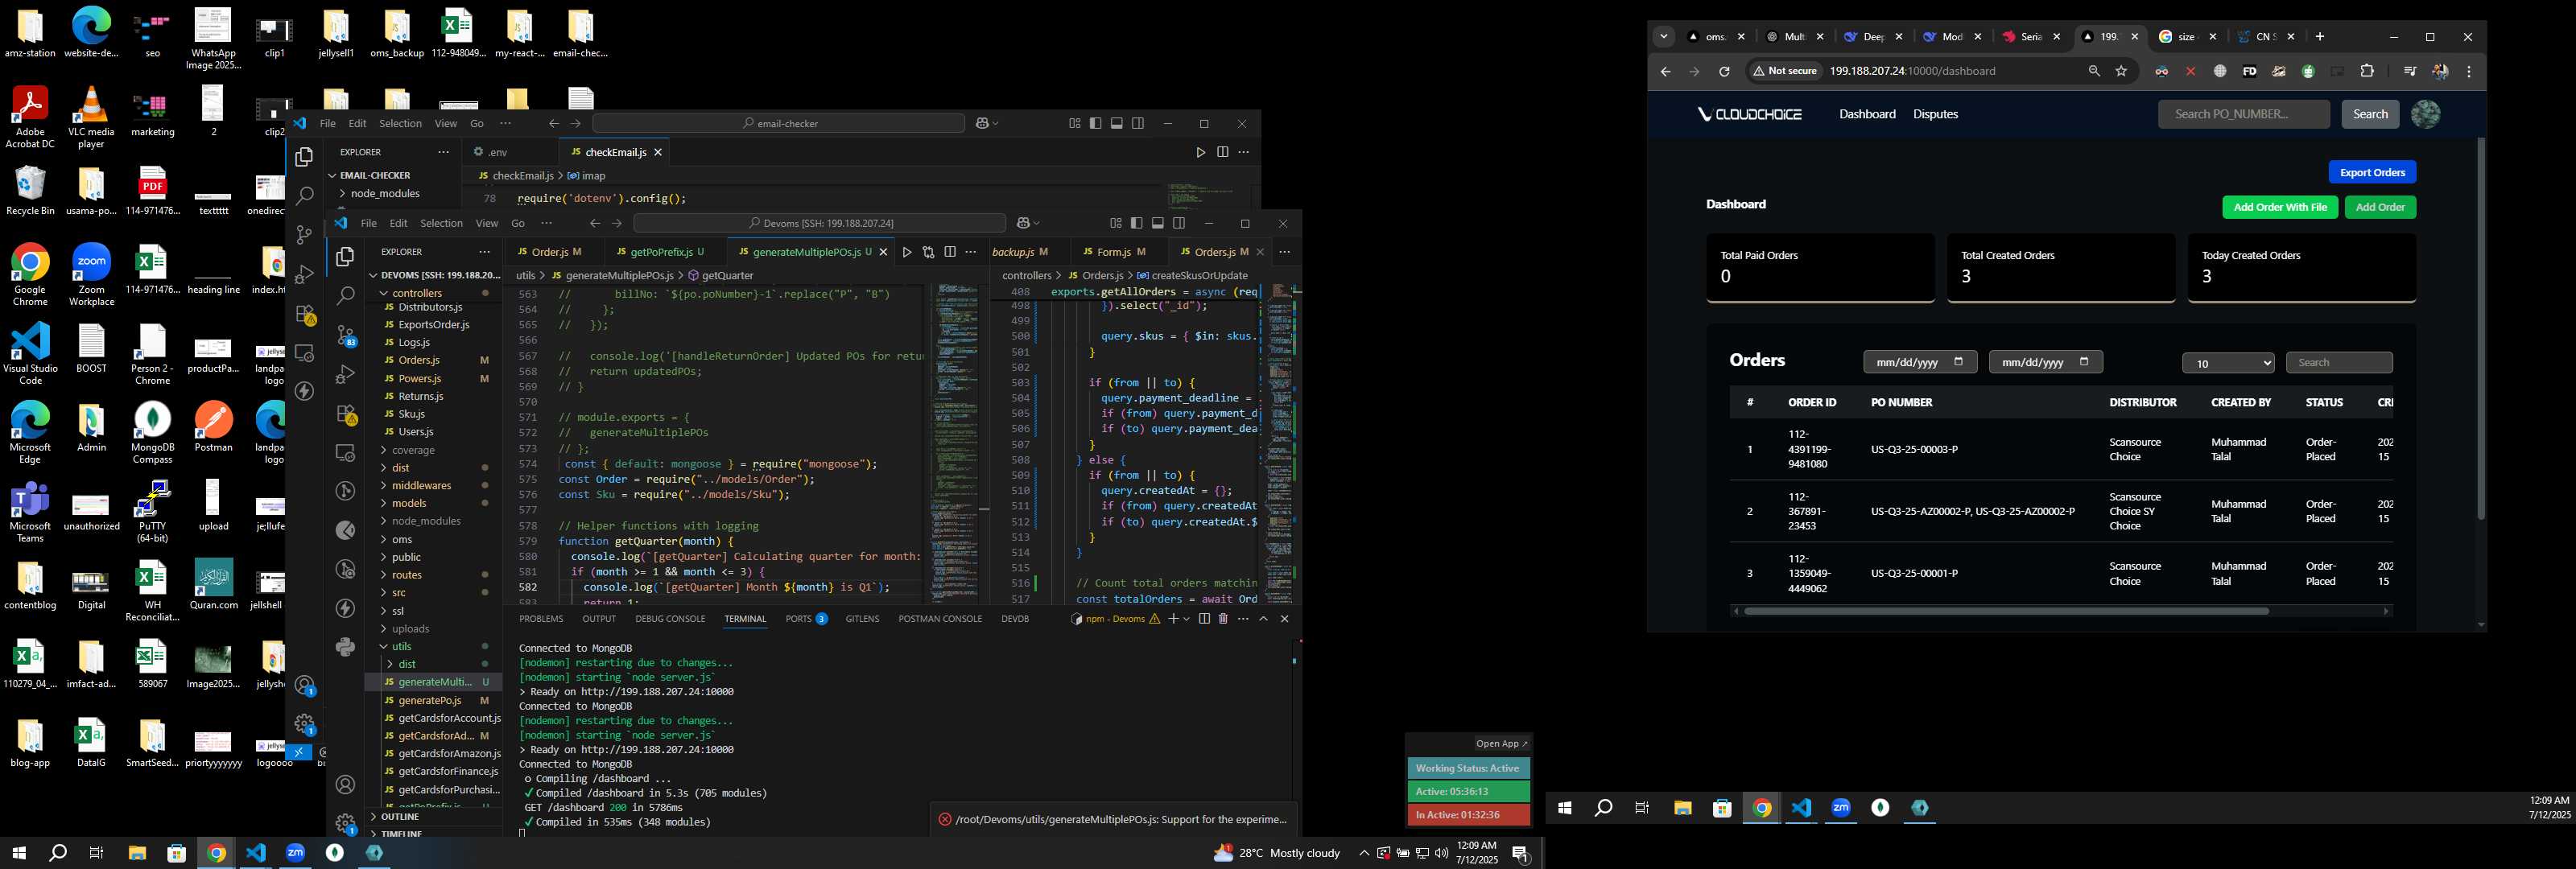Open rows-per-page dropdown showing 10
2576x869 pixels.
pos(2228,363)
